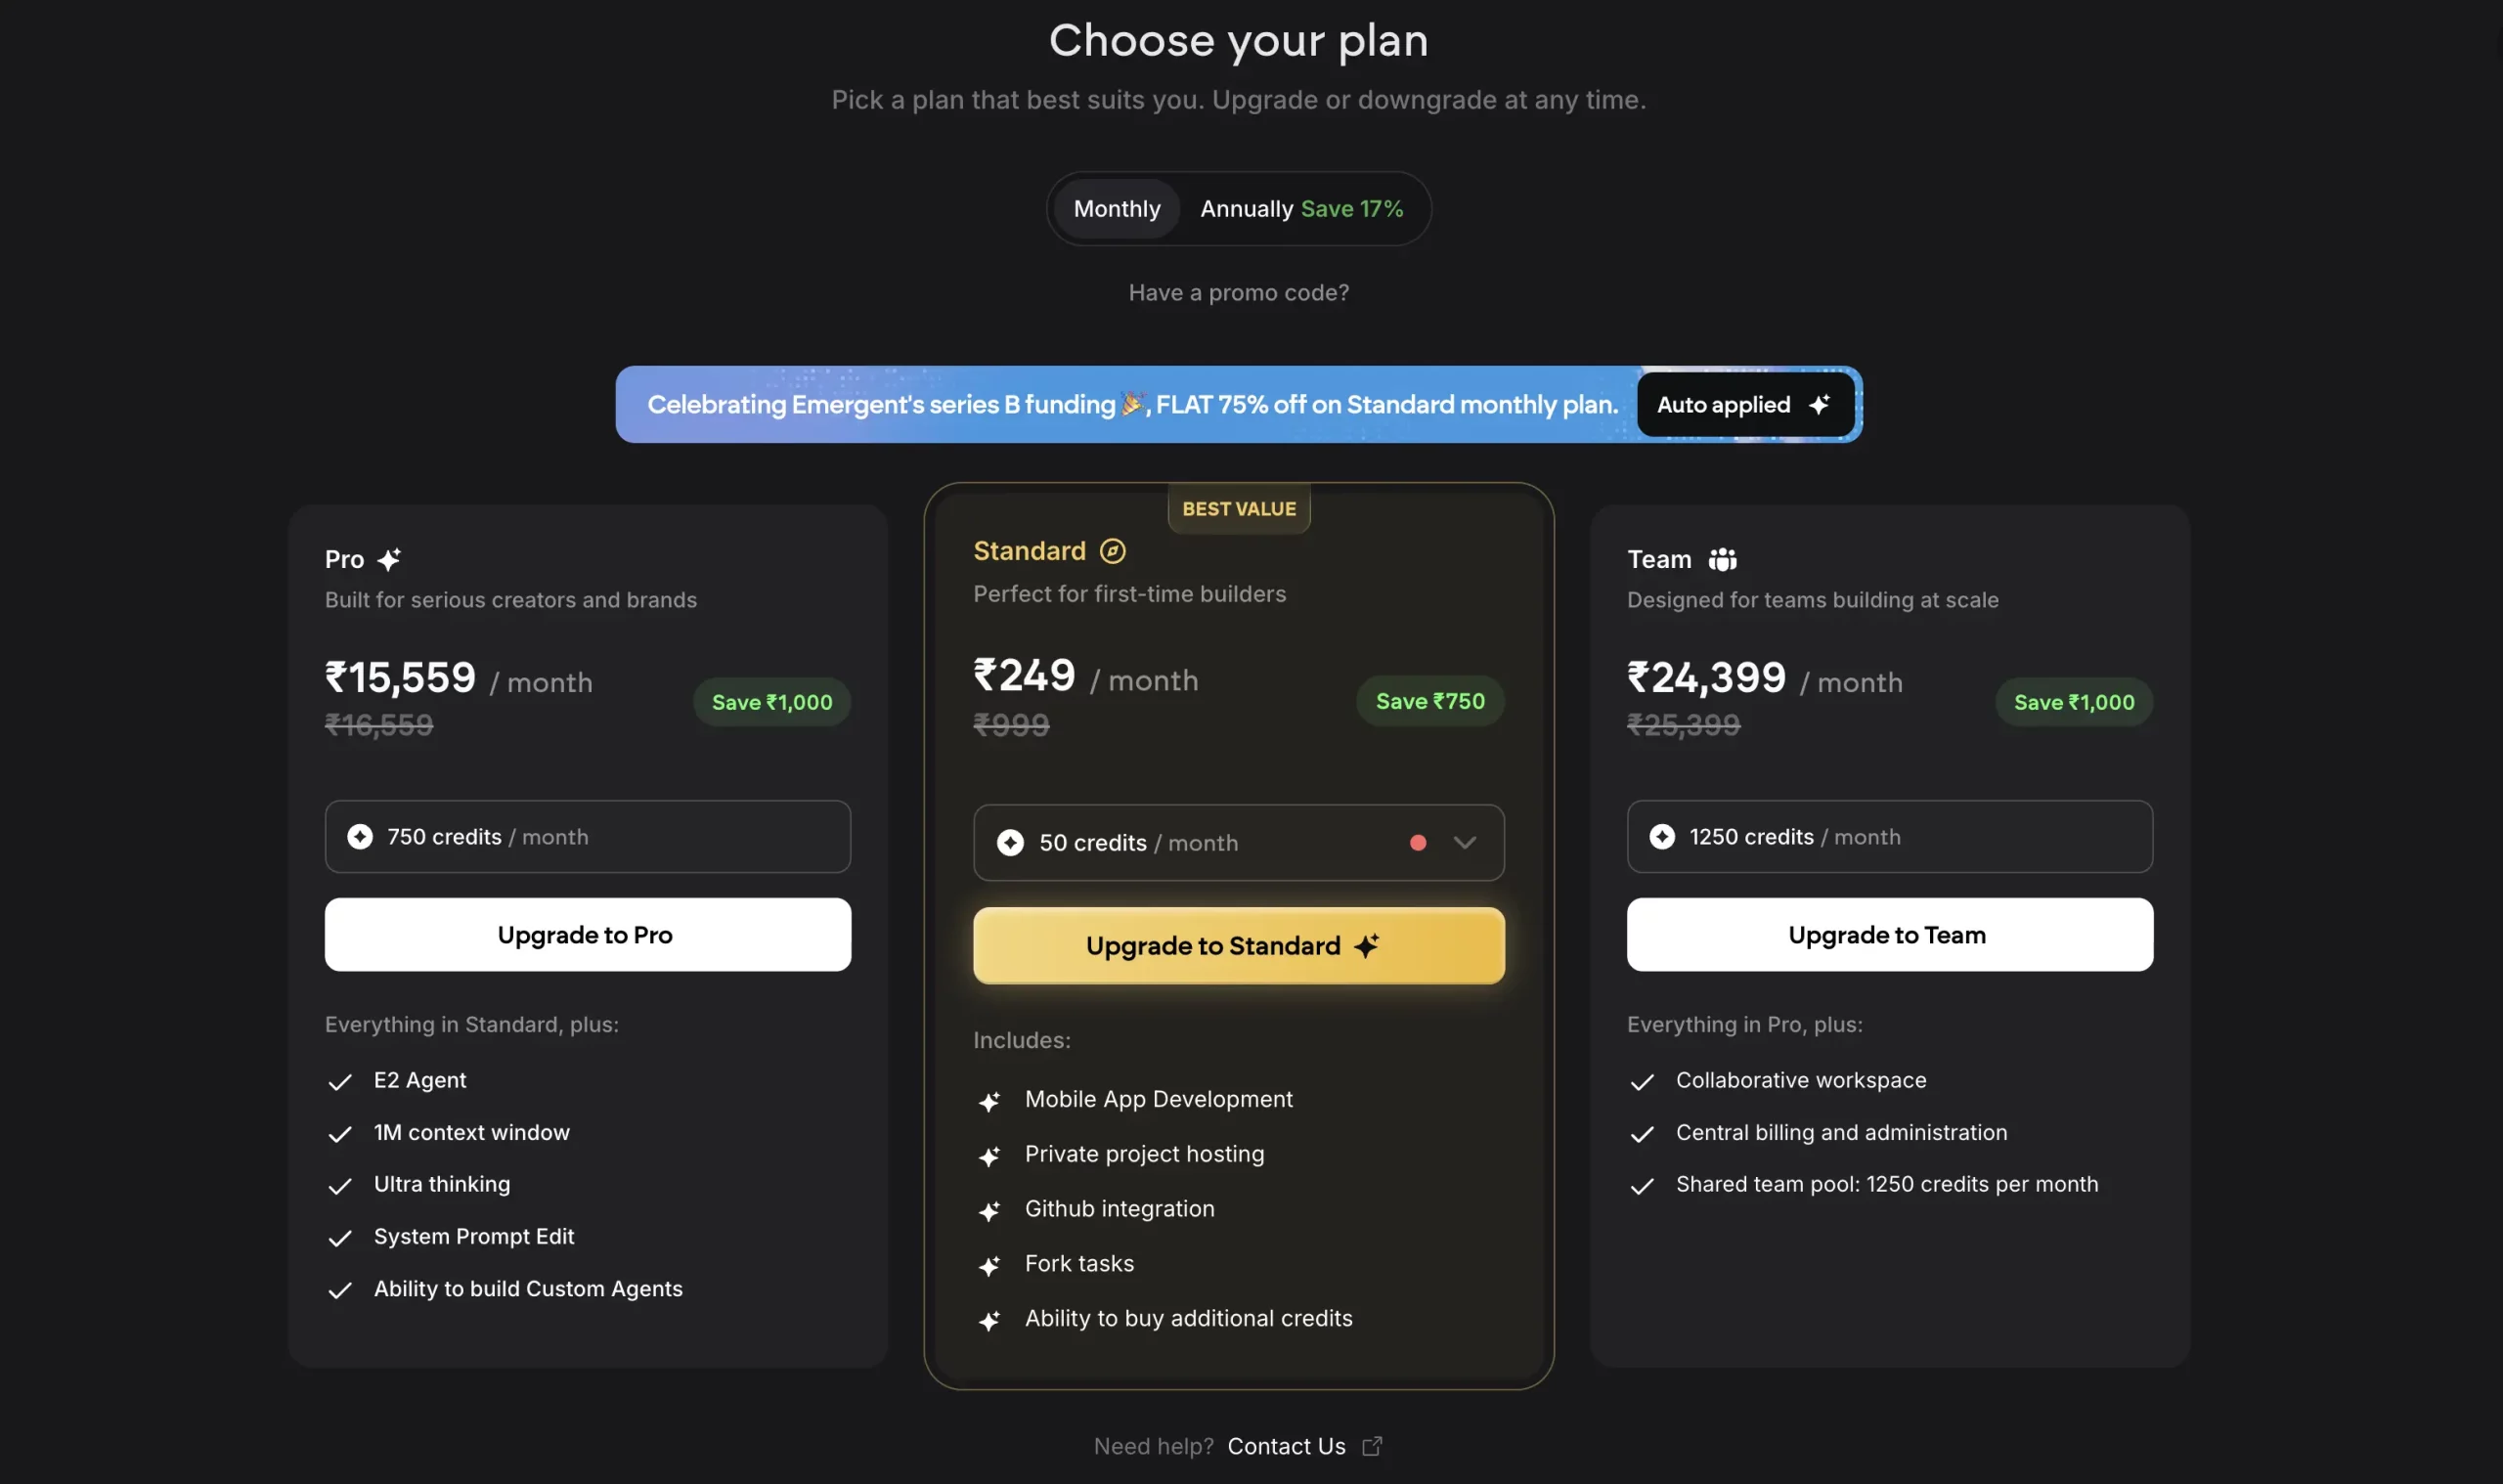
Task: Open the 750 credits per month selector
Action: (x=587, y=837)
